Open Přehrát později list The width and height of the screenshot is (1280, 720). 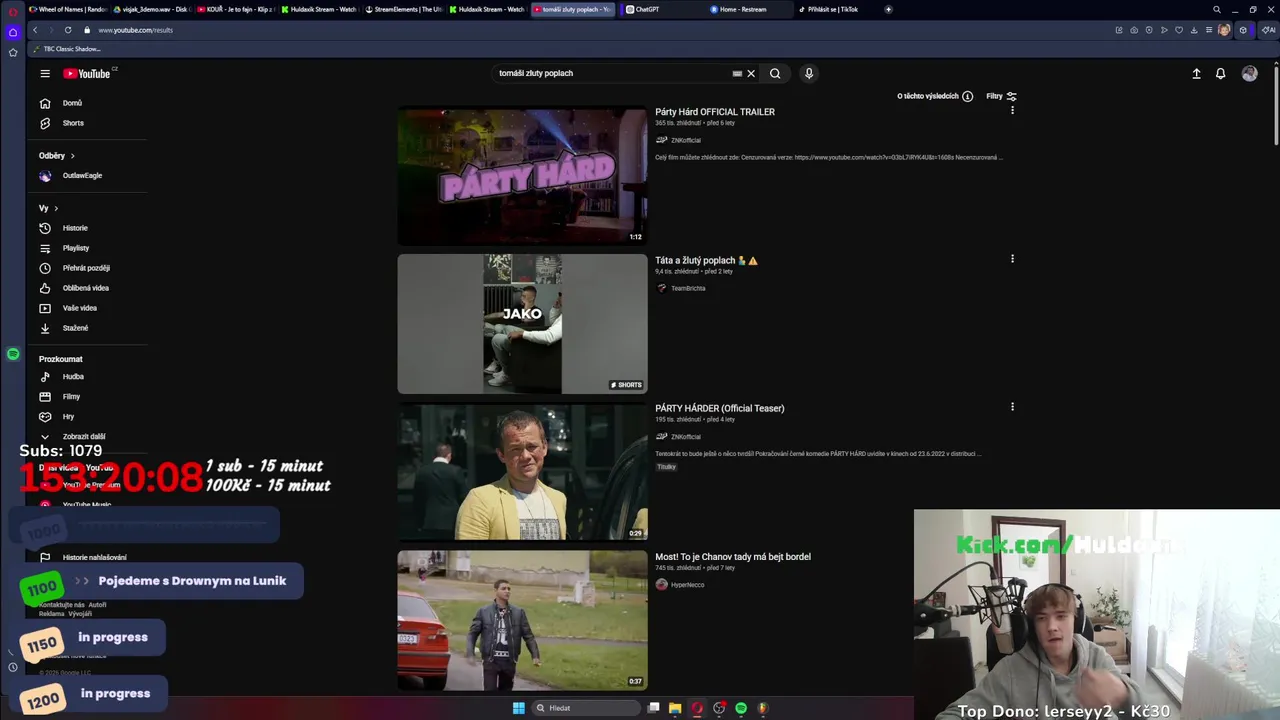(x=88, y=268)
